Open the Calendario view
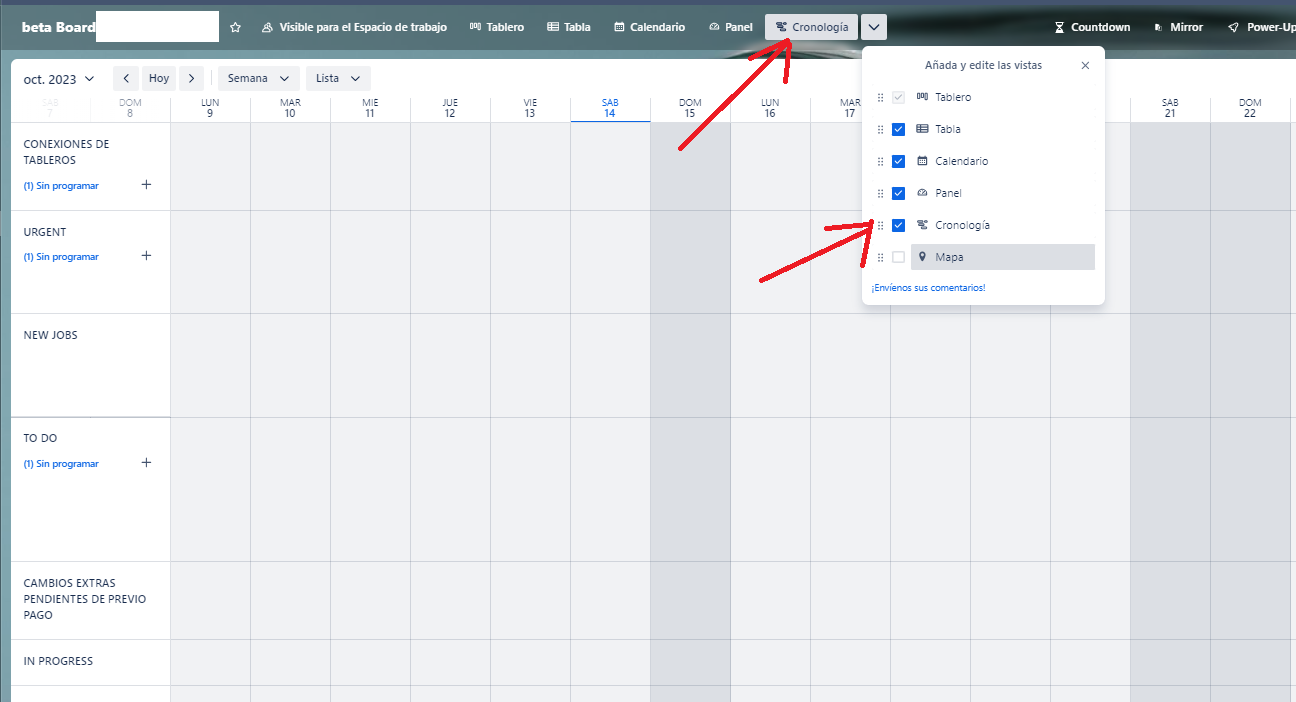1296x702 pixels. pyautogui.click(x=649, y=27)
